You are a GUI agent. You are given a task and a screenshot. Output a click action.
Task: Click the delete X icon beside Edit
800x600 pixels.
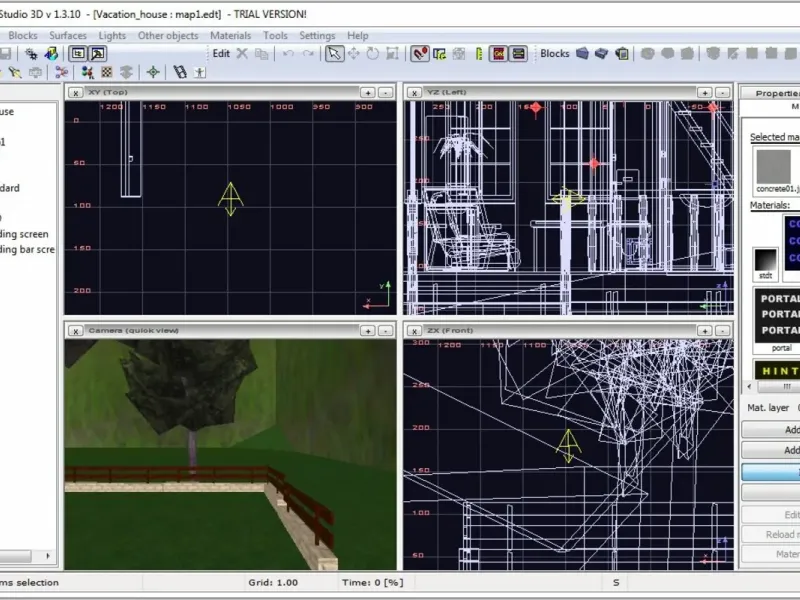click(x=242, y=54)
